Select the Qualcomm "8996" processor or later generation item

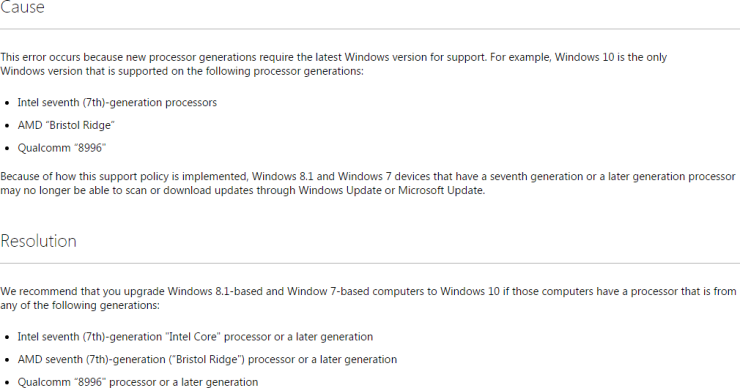click(x=138, y=382)
